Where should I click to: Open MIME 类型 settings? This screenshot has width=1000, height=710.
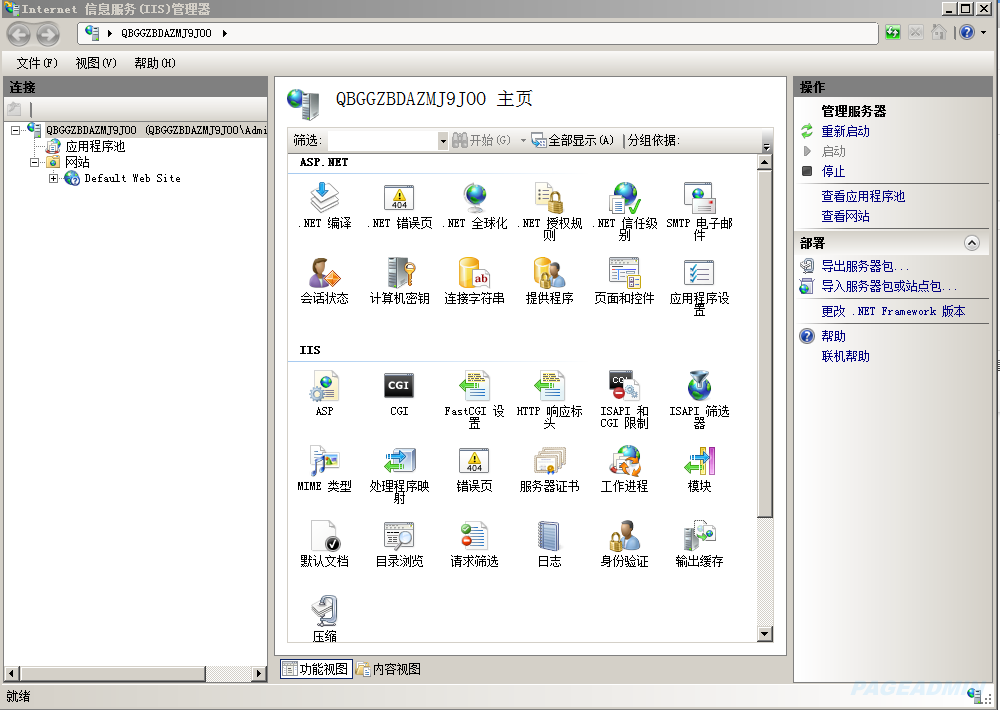324,462
